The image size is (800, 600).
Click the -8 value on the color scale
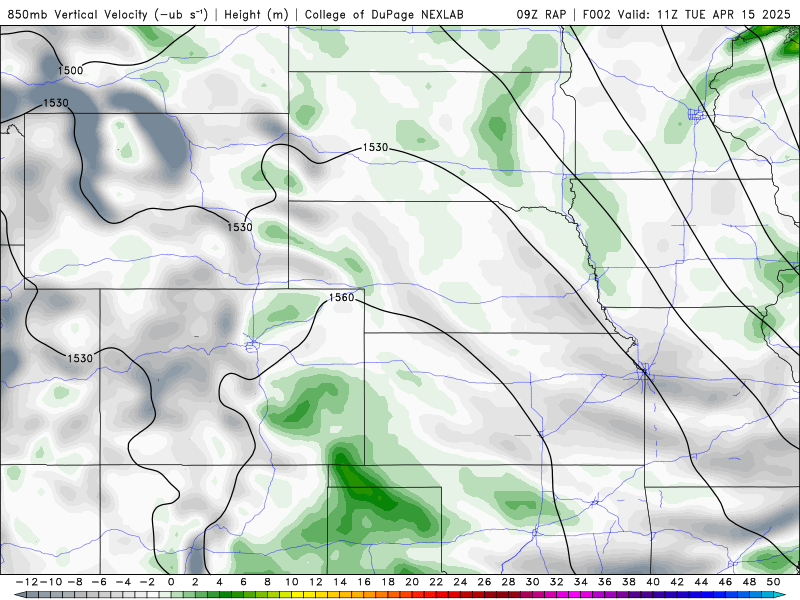click(x=74, y=582)
